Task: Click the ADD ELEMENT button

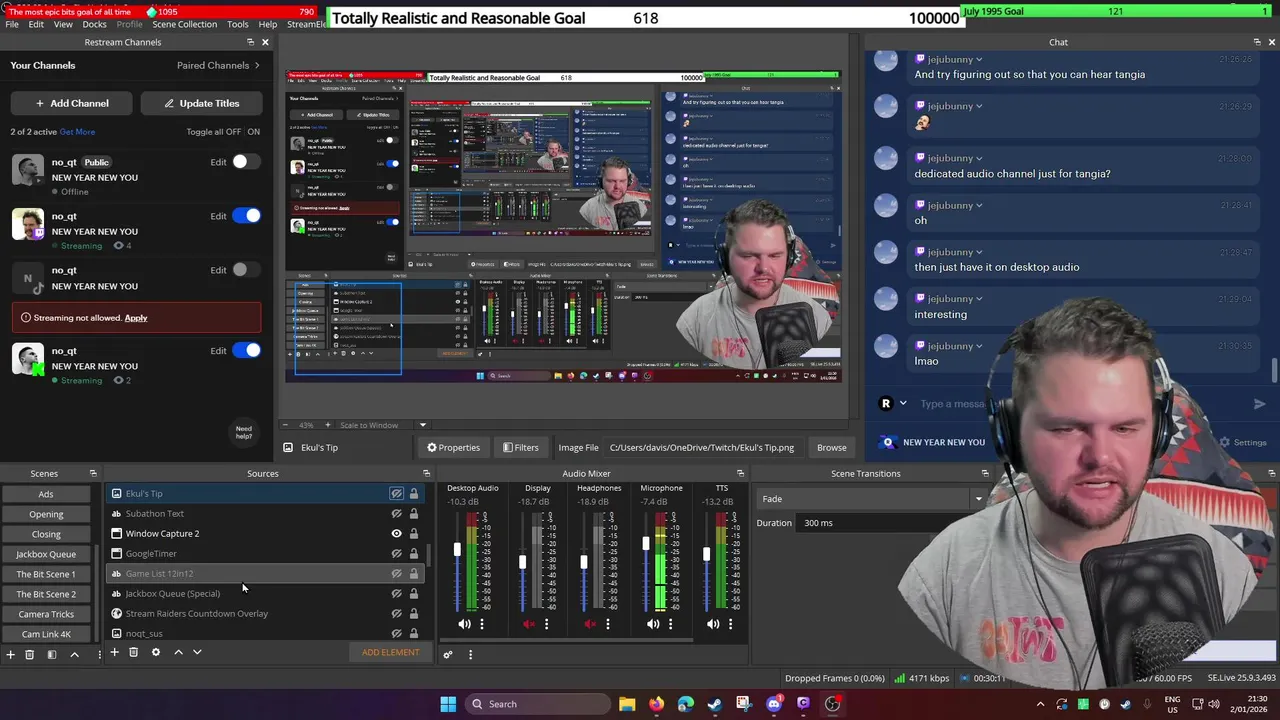Action: 391,653
